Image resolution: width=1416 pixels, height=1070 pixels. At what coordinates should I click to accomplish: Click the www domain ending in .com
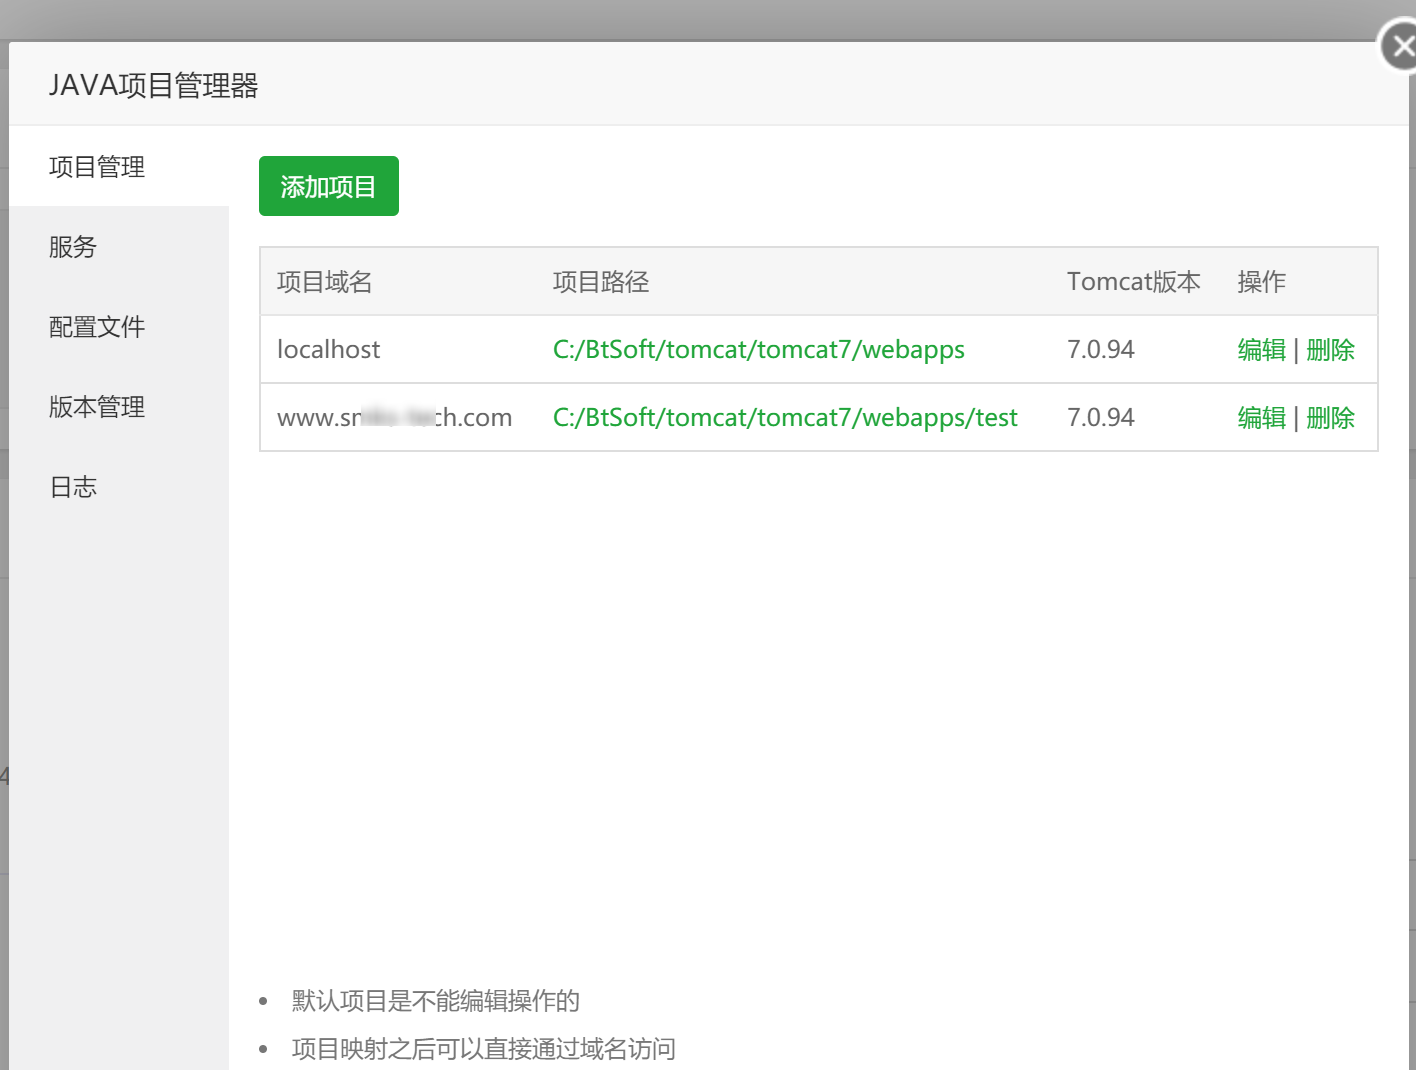pos(395,418)
